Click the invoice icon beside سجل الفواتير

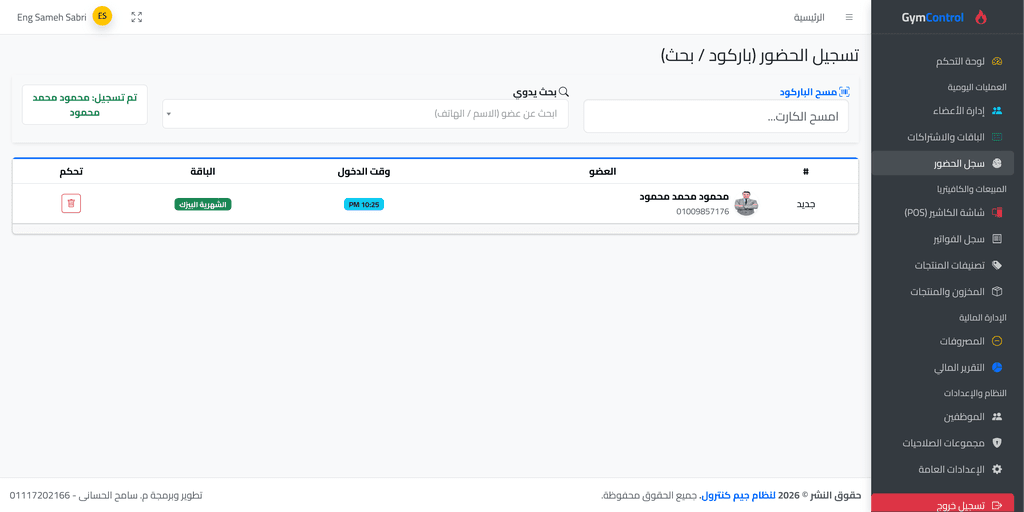tap(997, 239)
